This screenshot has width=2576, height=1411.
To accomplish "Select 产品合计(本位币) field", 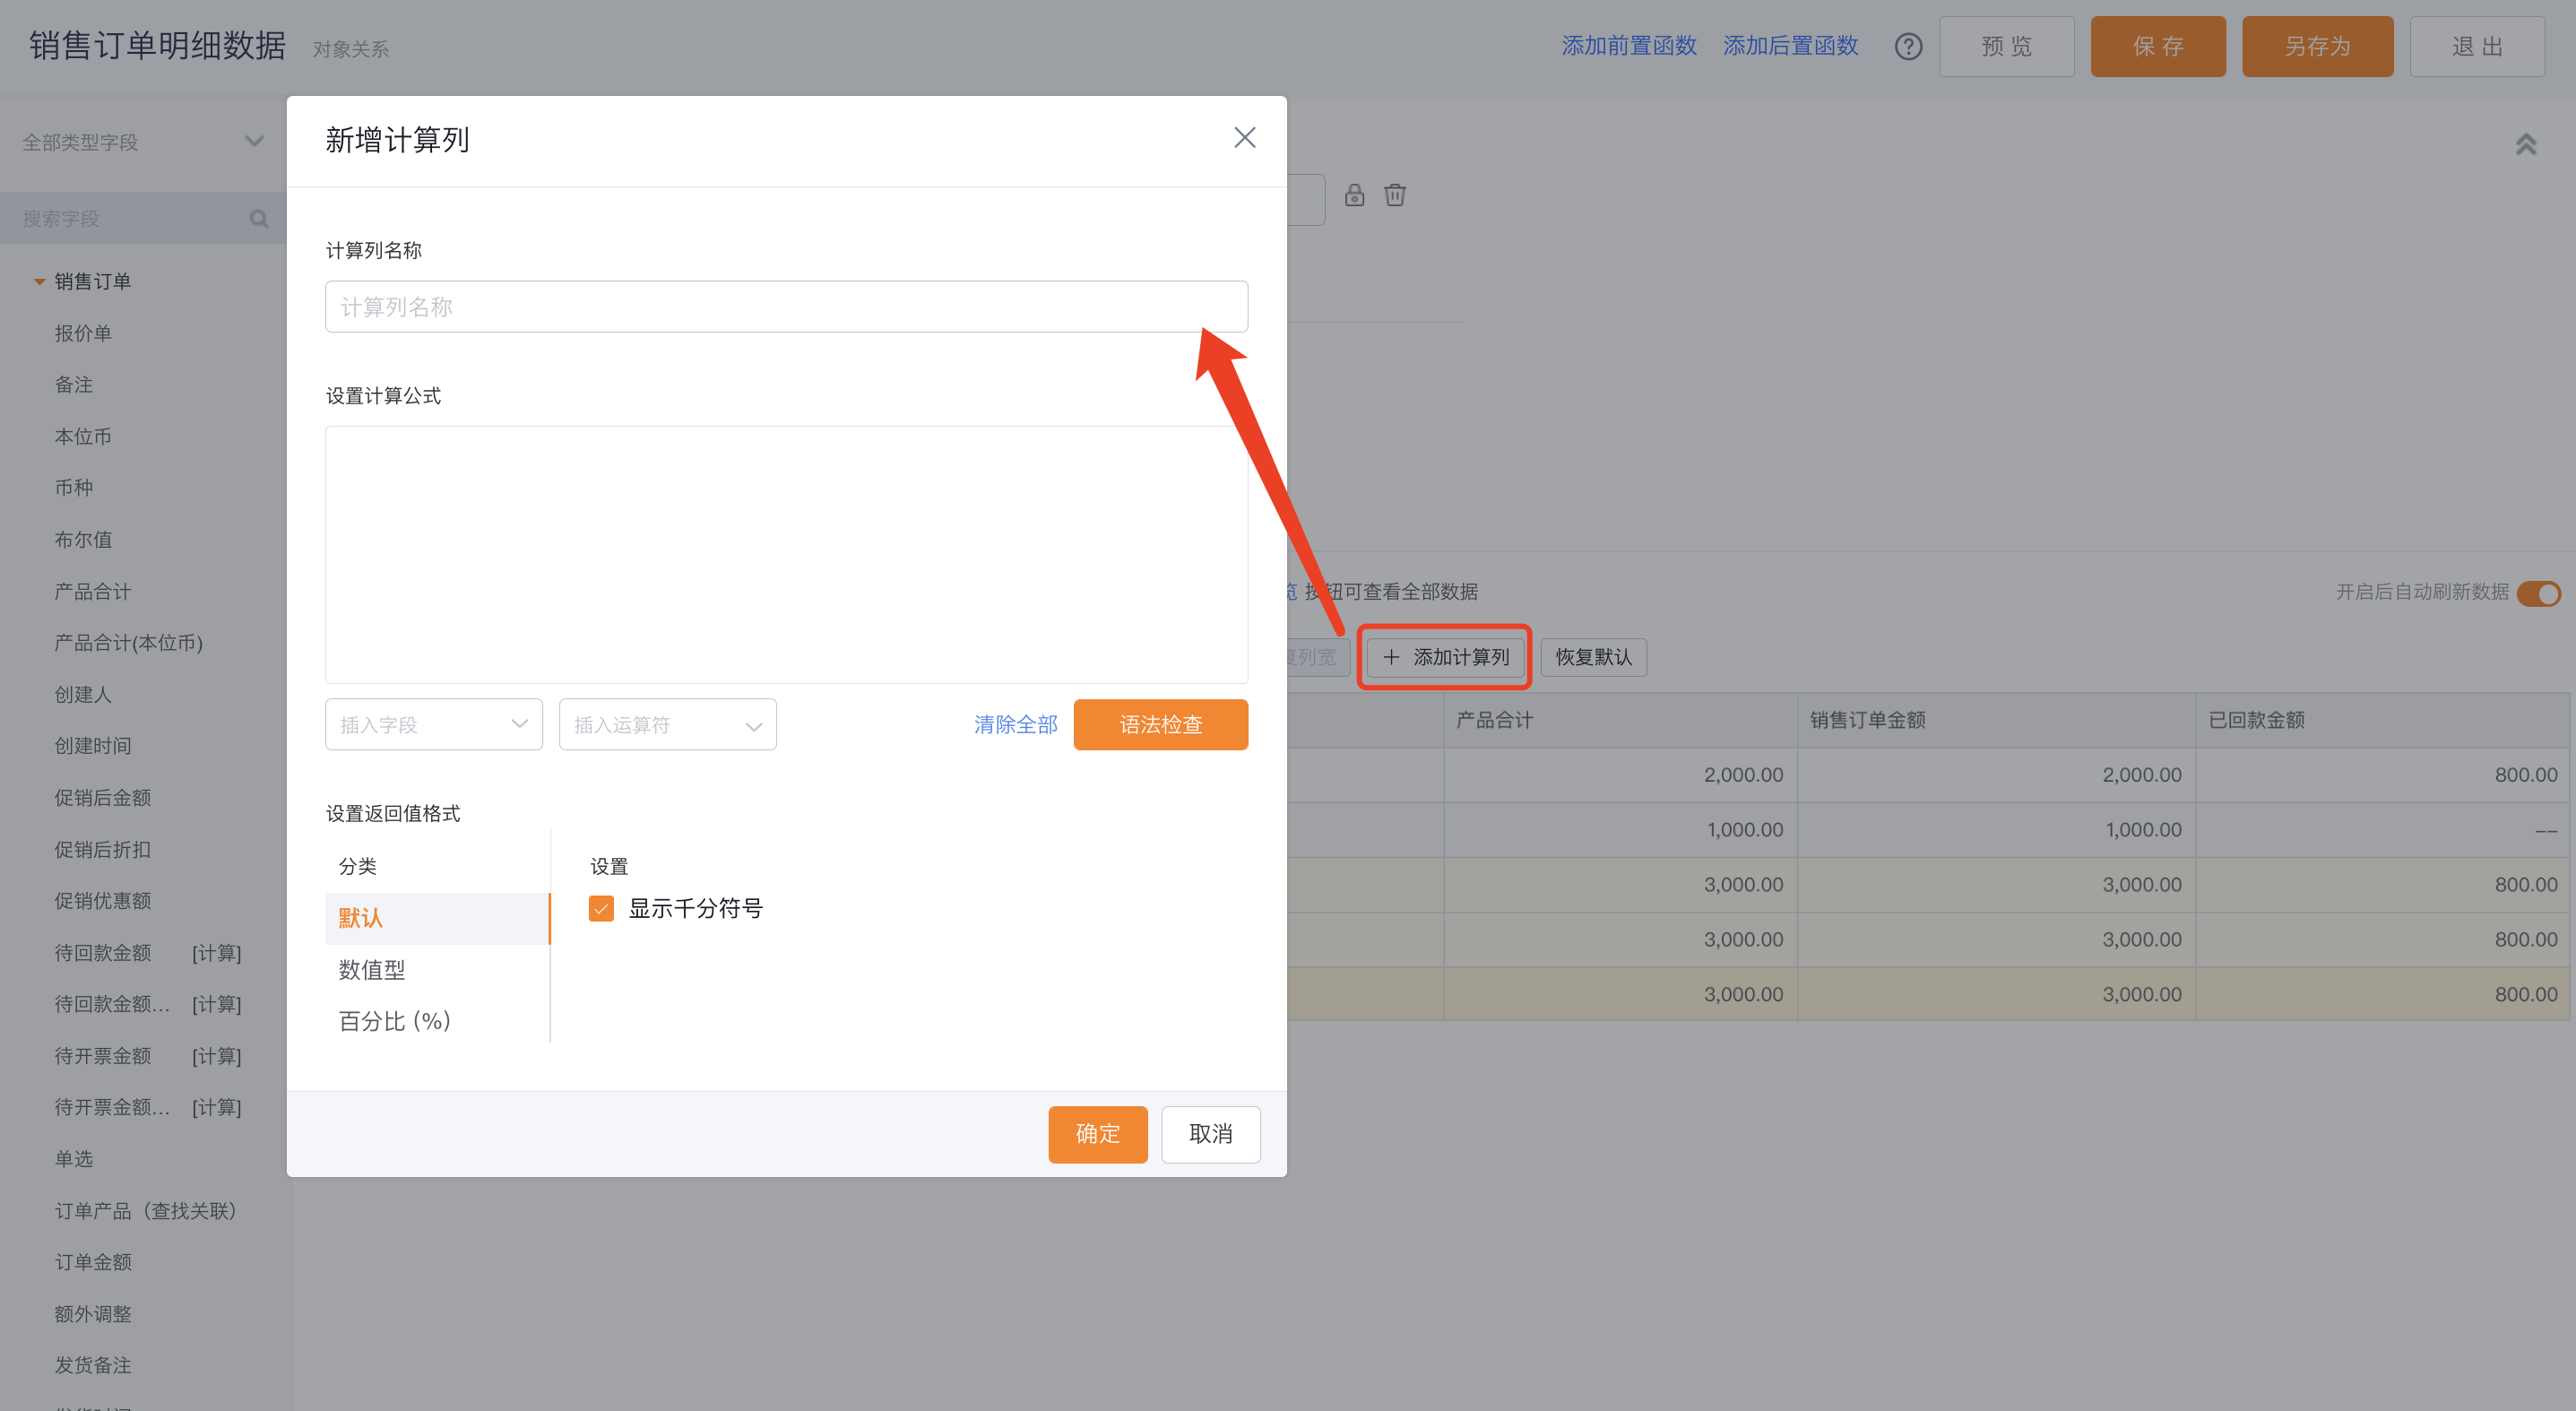I will tap(129, 643).
